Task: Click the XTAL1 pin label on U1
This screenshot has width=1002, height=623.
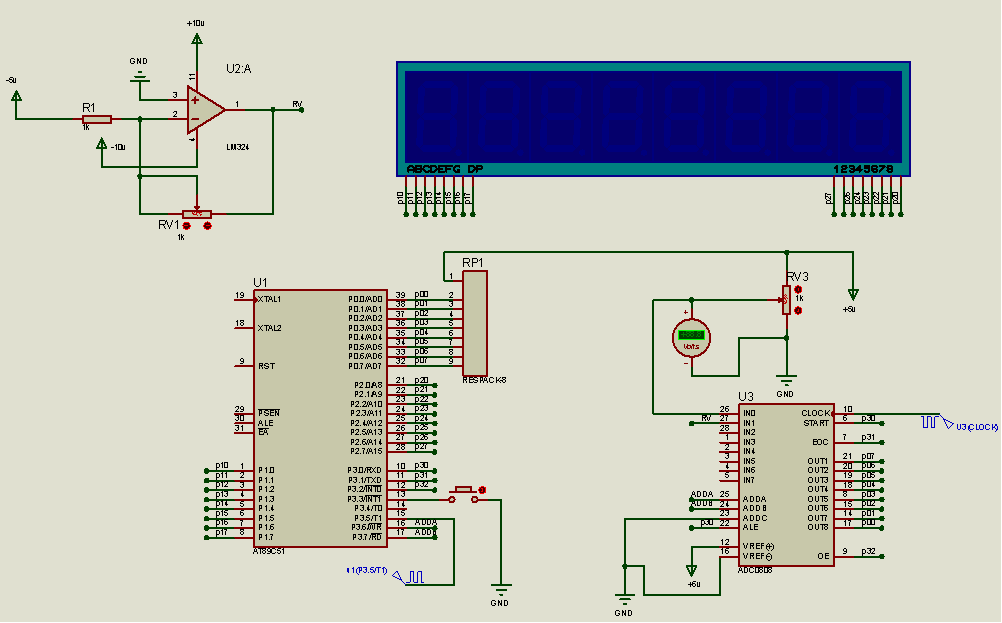Action: click(269, 299)
